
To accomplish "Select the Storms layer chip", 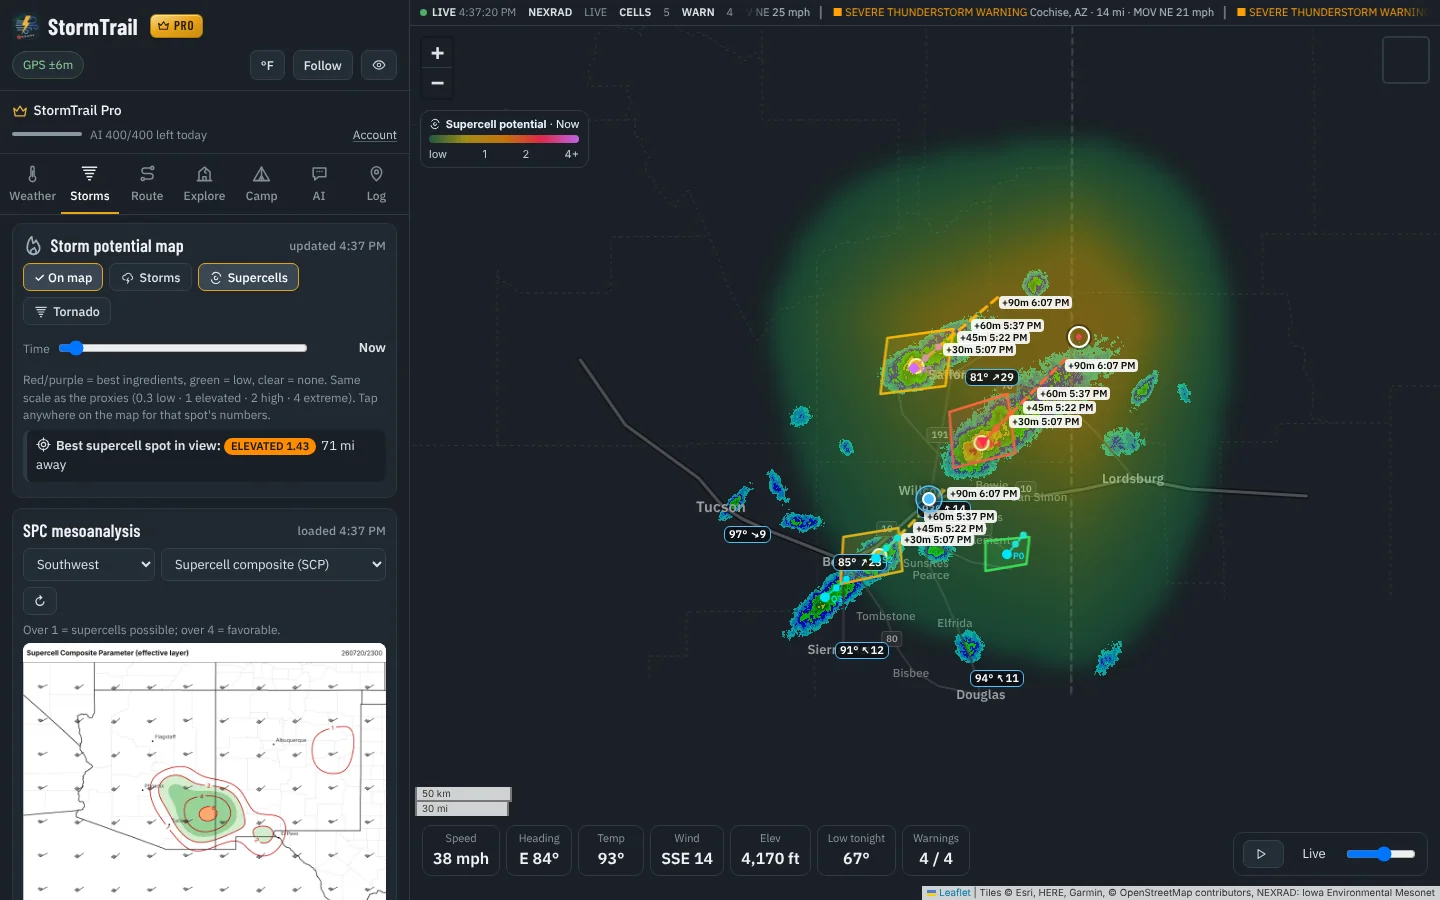I will pos(151,277).
